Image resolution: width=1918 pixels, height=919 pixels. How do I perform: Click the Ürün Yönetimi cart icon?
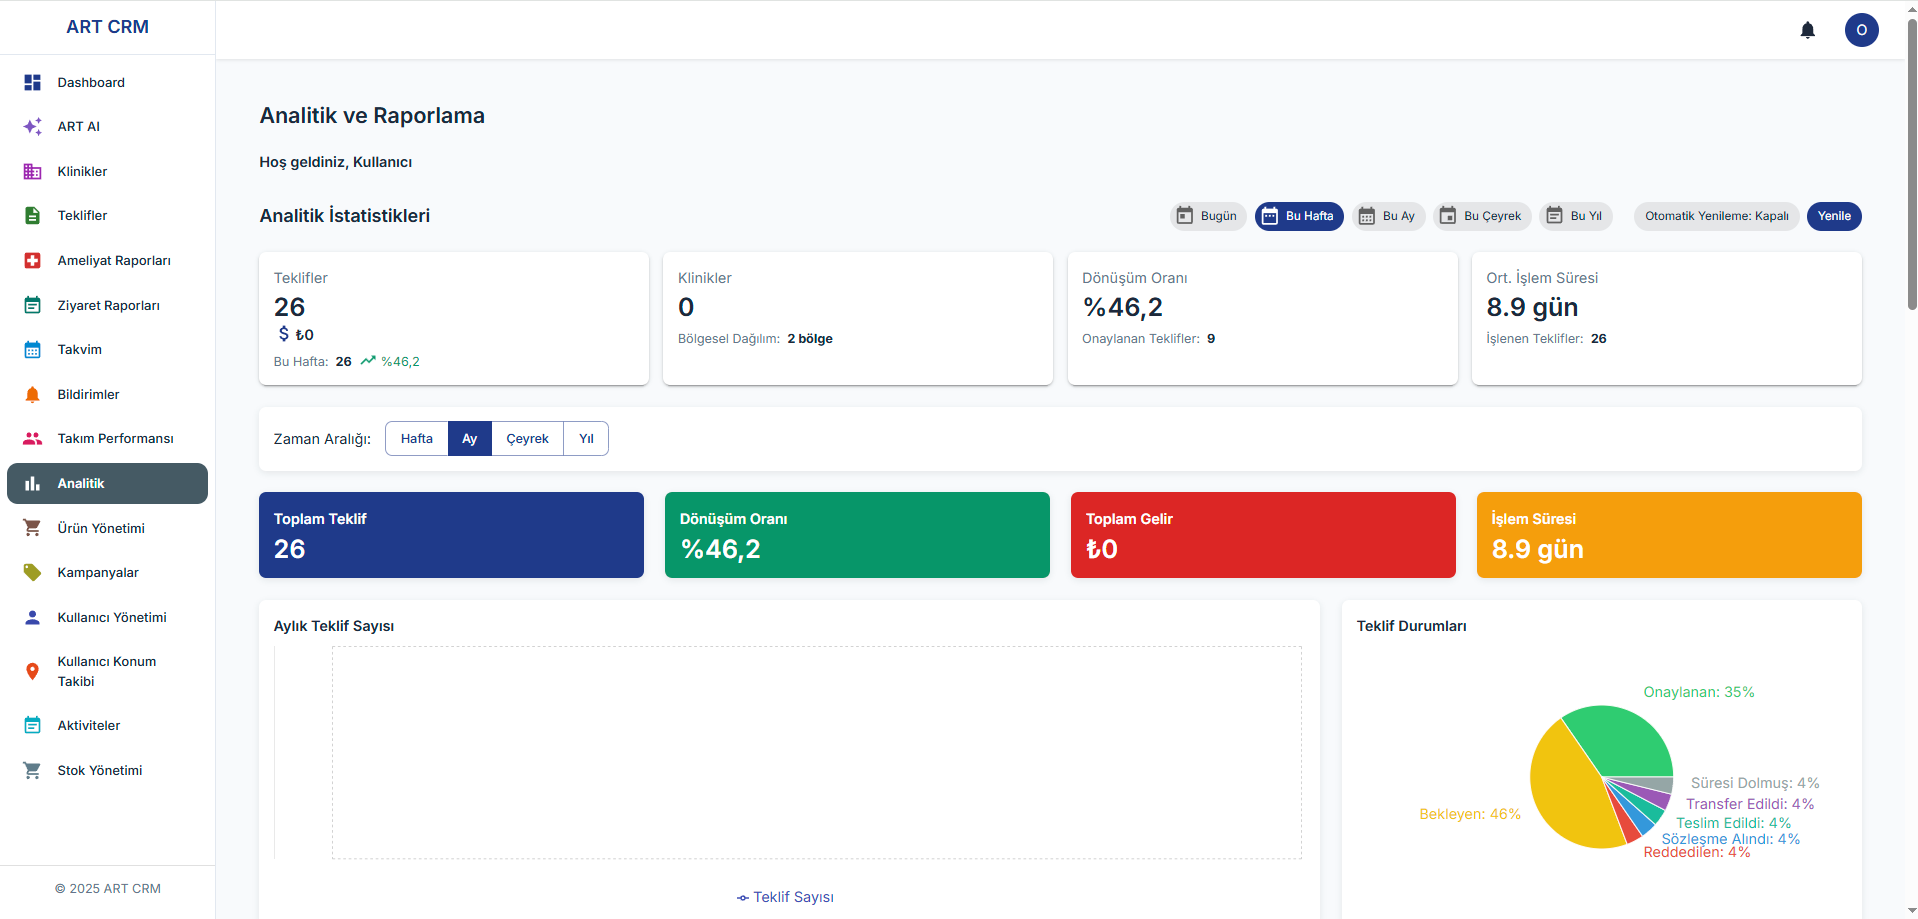pyautogui.click(x=32, y=528)
